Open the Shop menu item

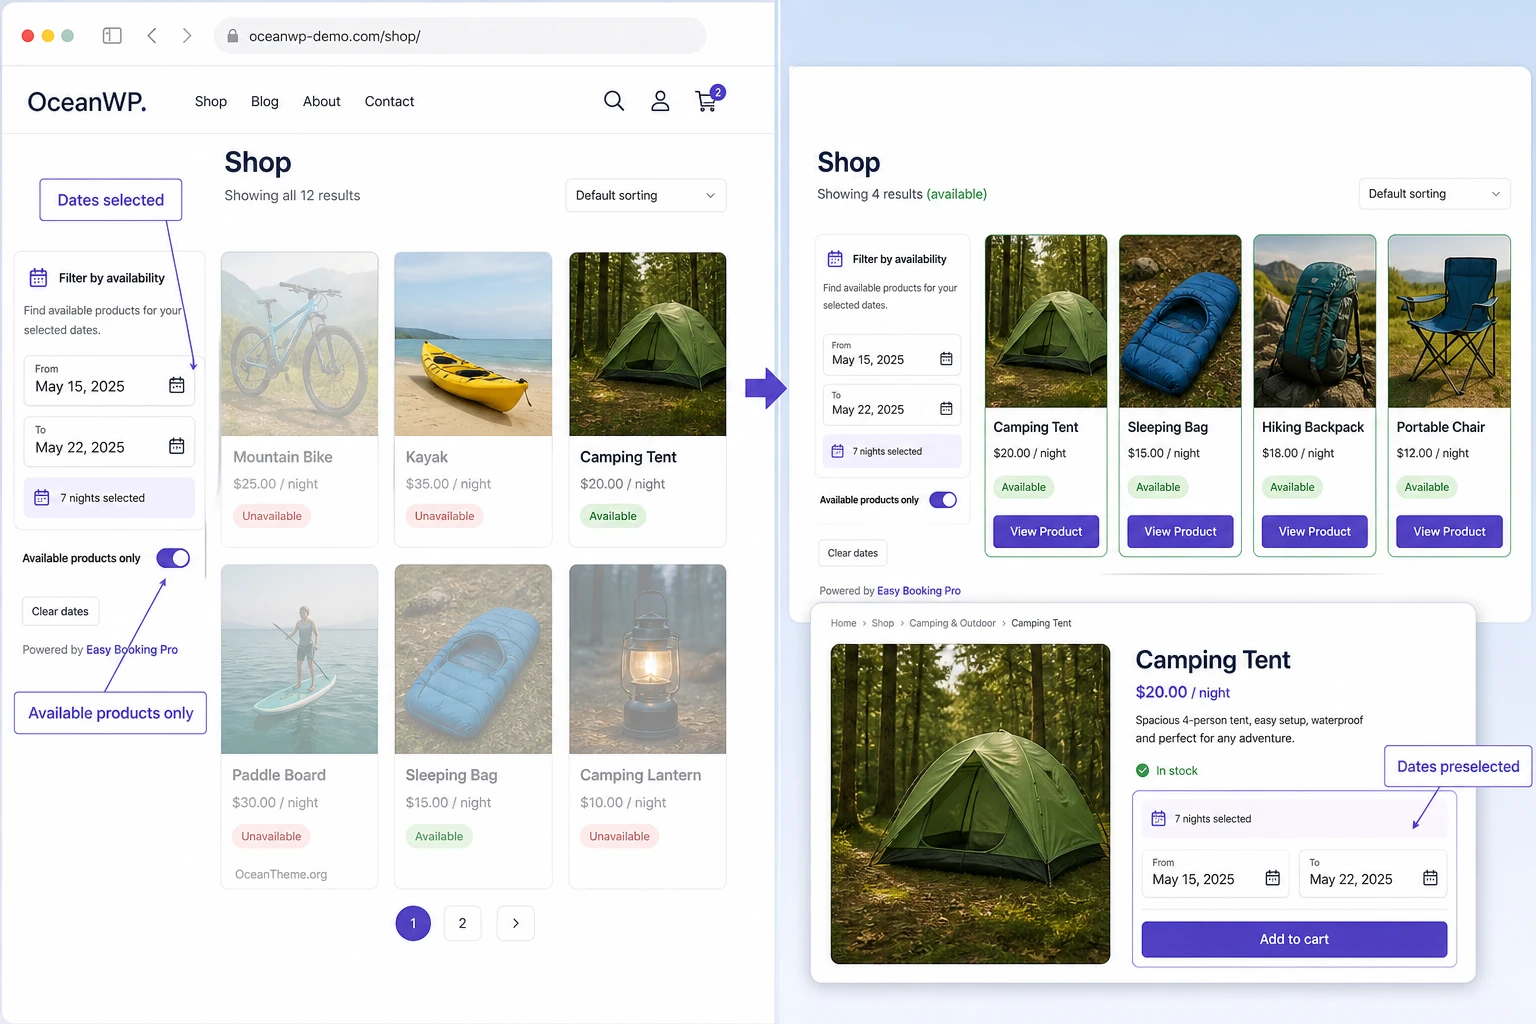[211, 101]
